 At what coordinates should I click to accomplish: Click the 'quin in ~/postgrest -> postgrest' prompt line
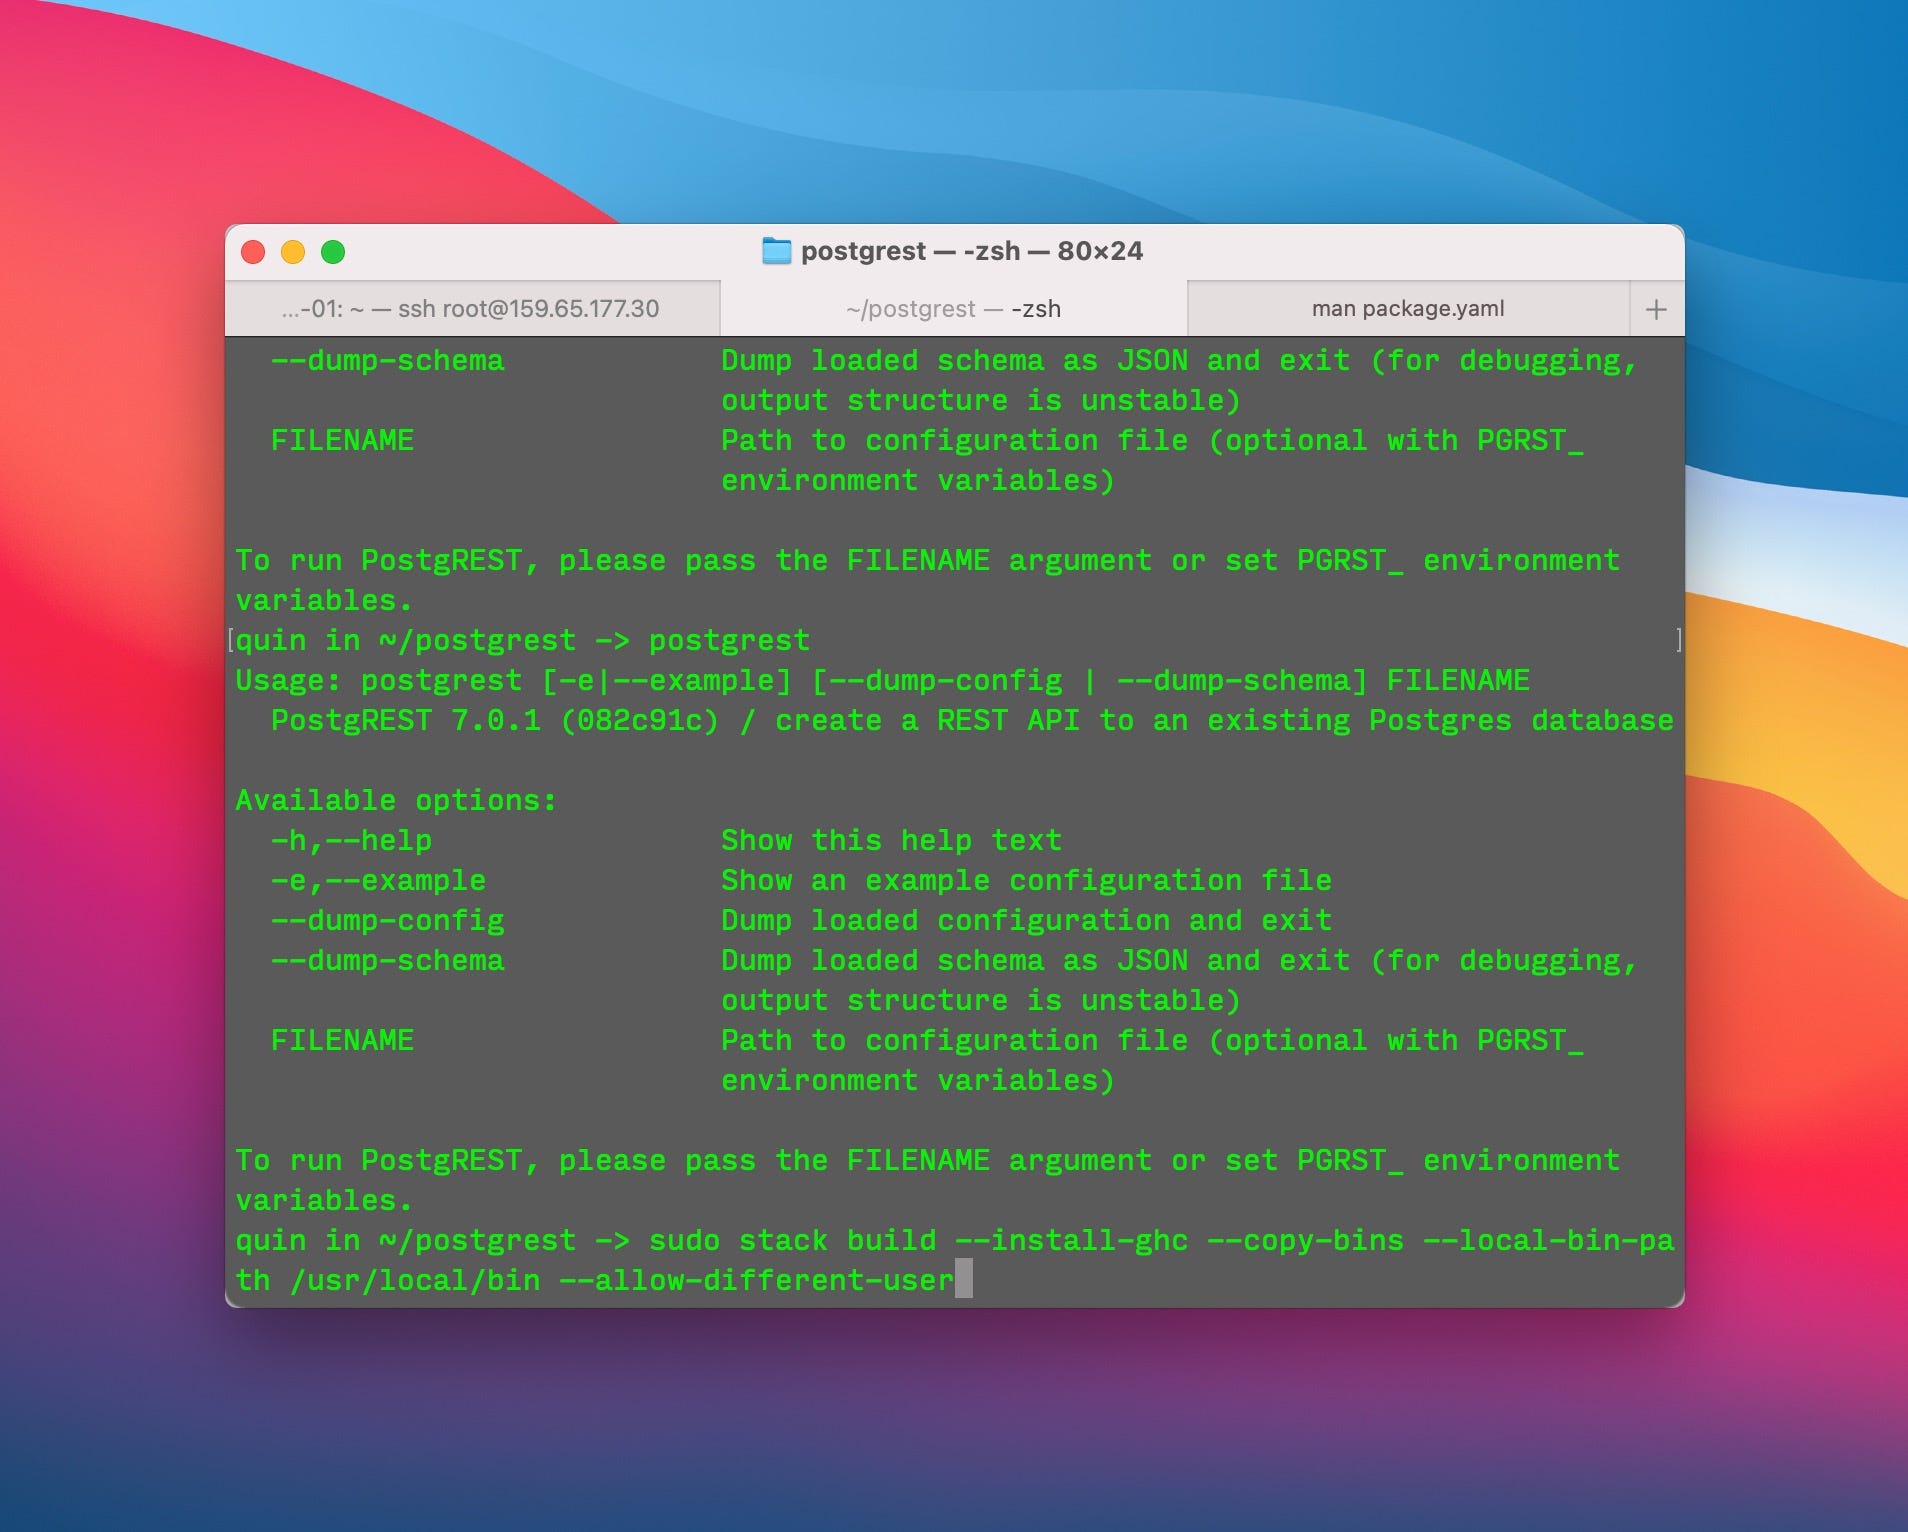(522, 640)
